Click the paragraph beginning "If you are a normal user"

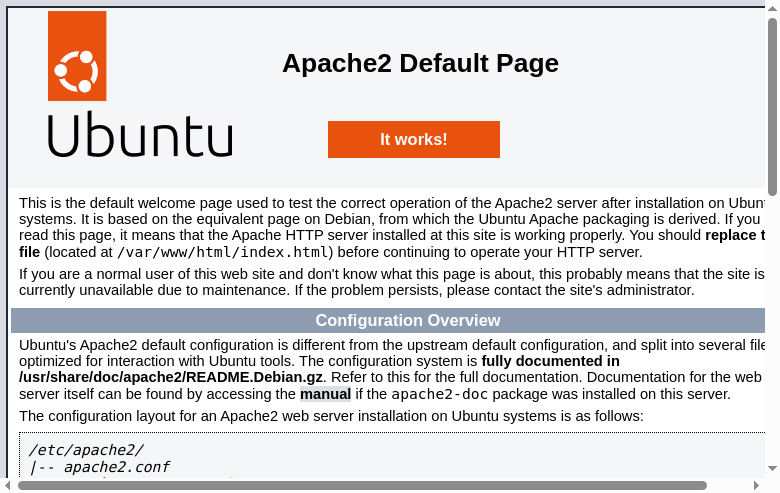click(391, 282)
